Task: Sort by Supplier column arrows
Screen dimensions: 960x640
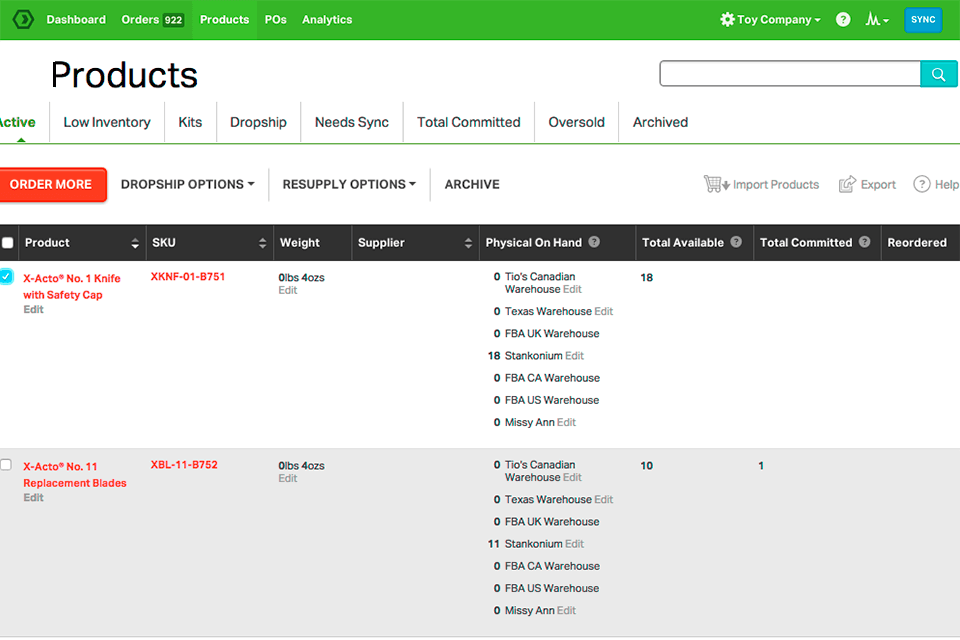Action: tap(468, 243)
